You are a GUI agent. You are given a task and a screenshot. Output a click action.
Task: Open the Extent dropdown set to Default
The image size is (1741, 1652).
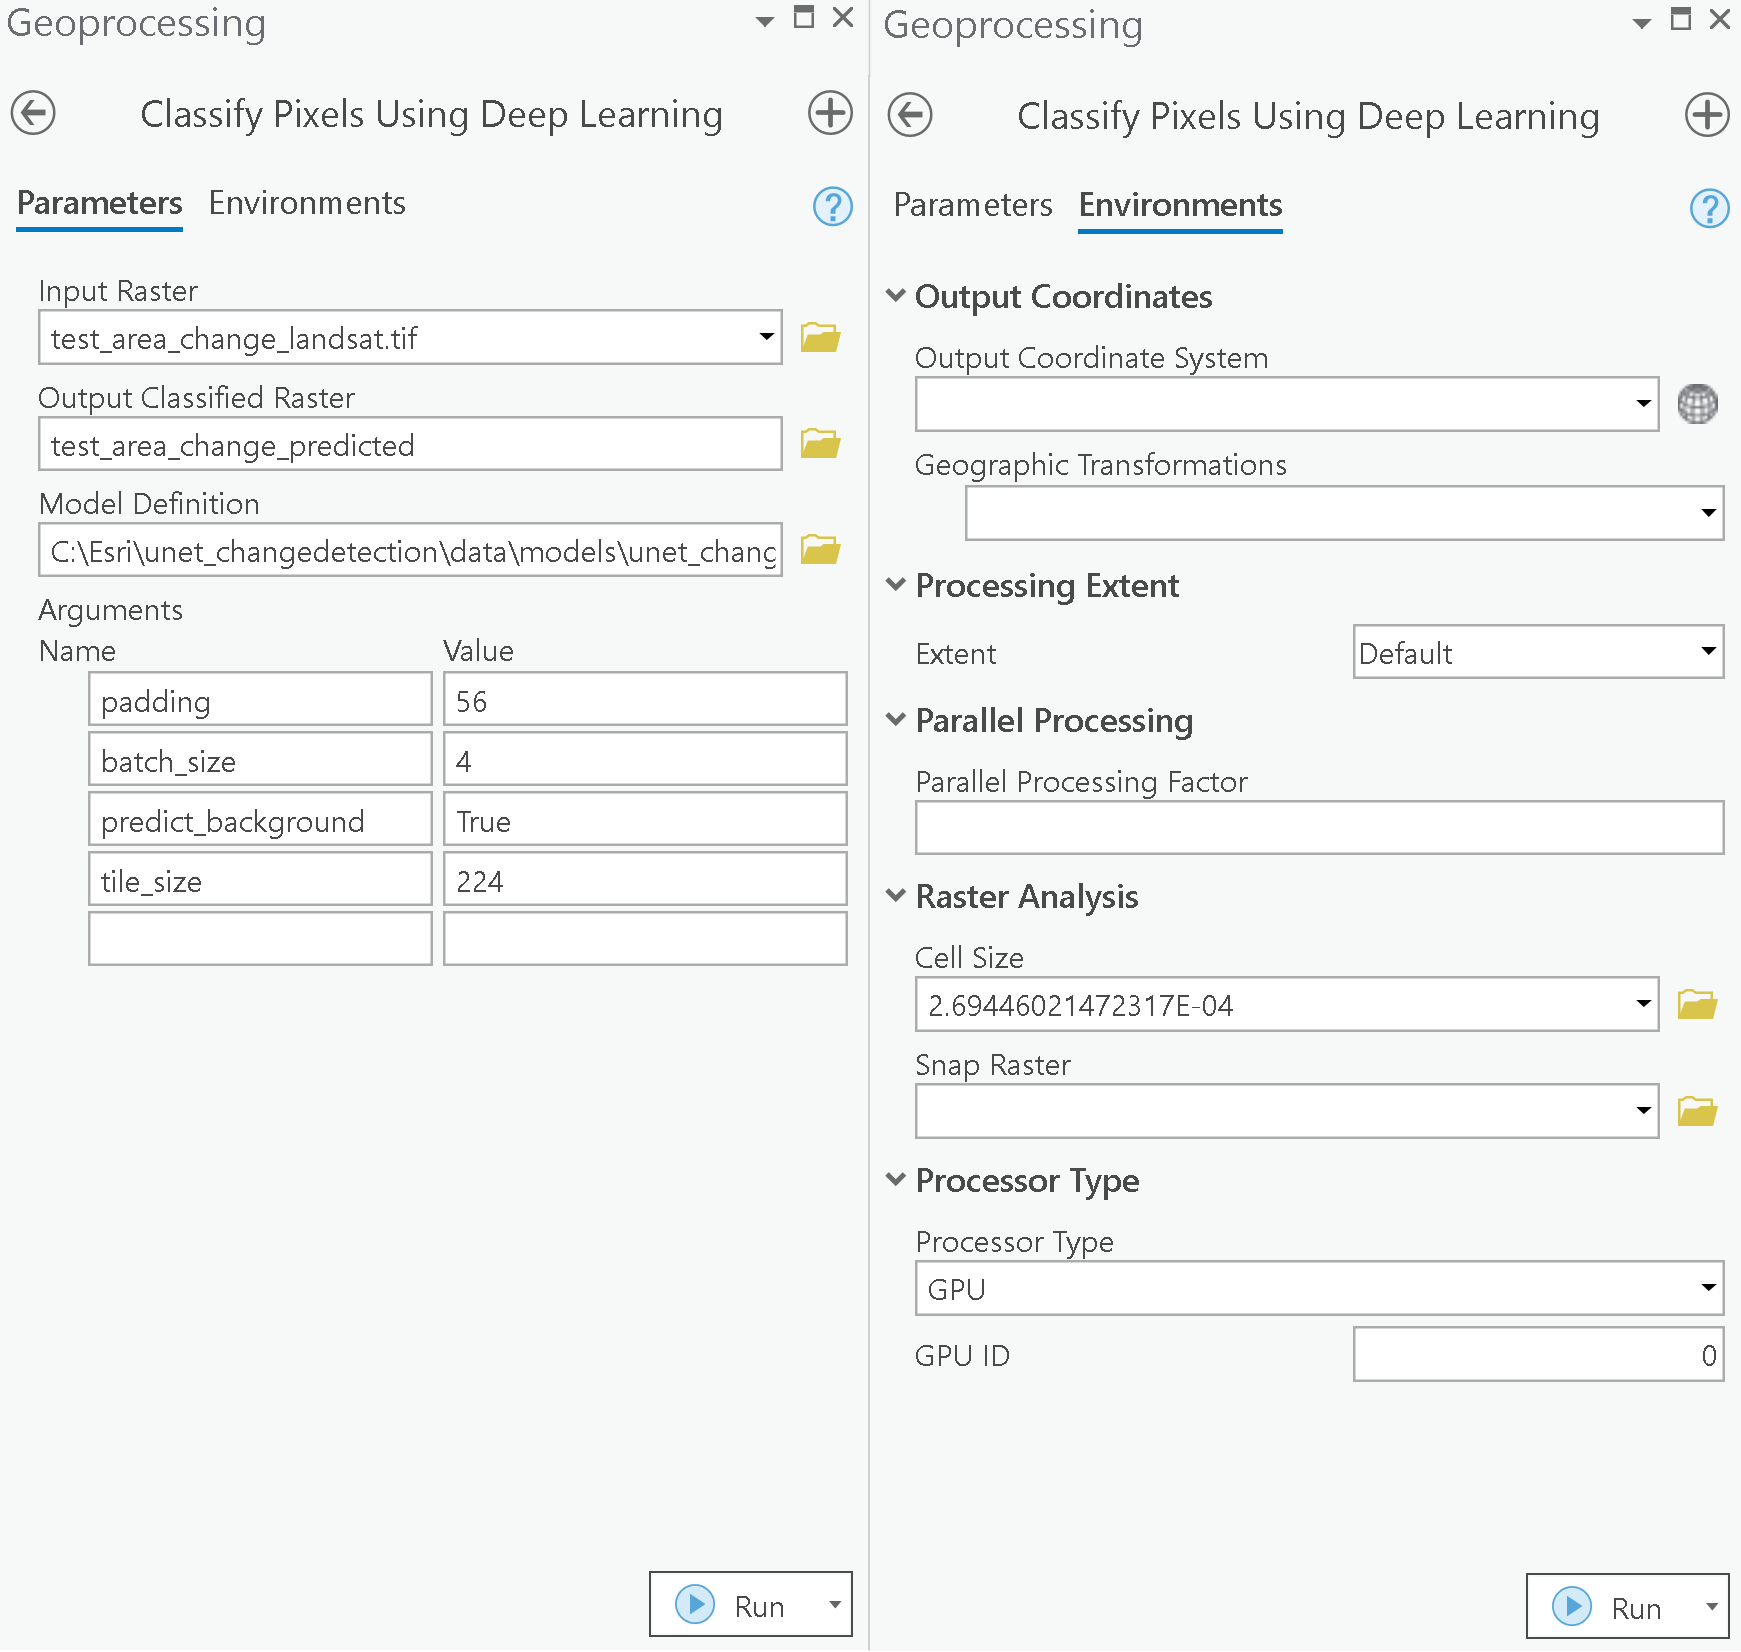[1709, 652]
